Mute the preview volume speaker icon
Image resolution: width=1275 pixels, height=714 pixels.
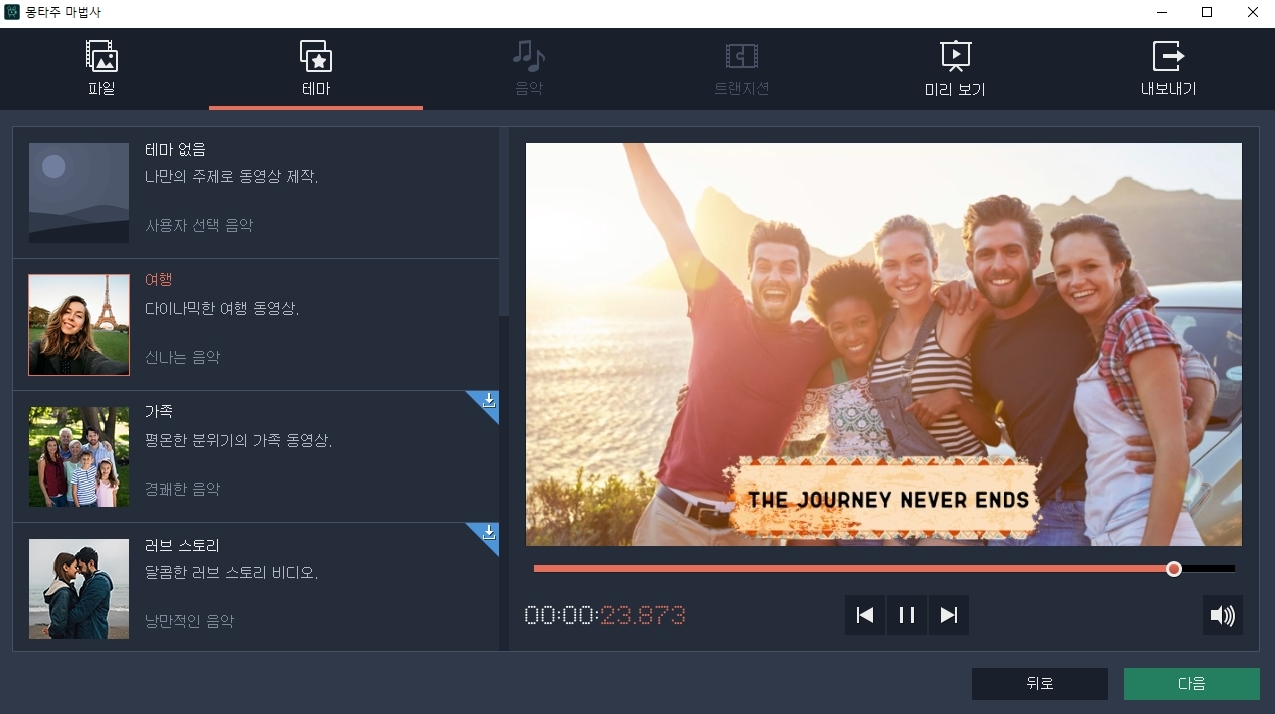1223,615
